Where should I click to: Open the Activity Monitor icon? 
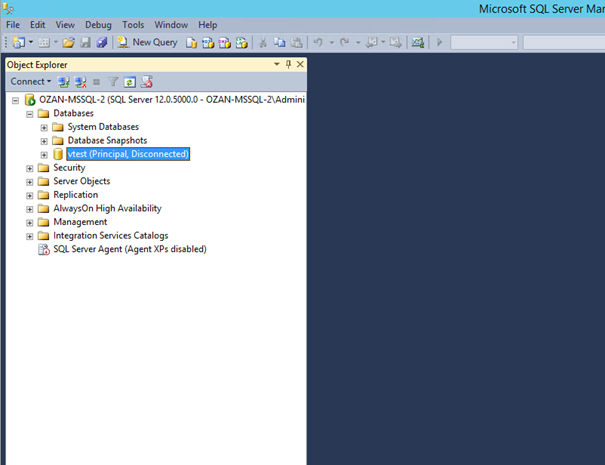pyautogui.click(x=417, y=42)
